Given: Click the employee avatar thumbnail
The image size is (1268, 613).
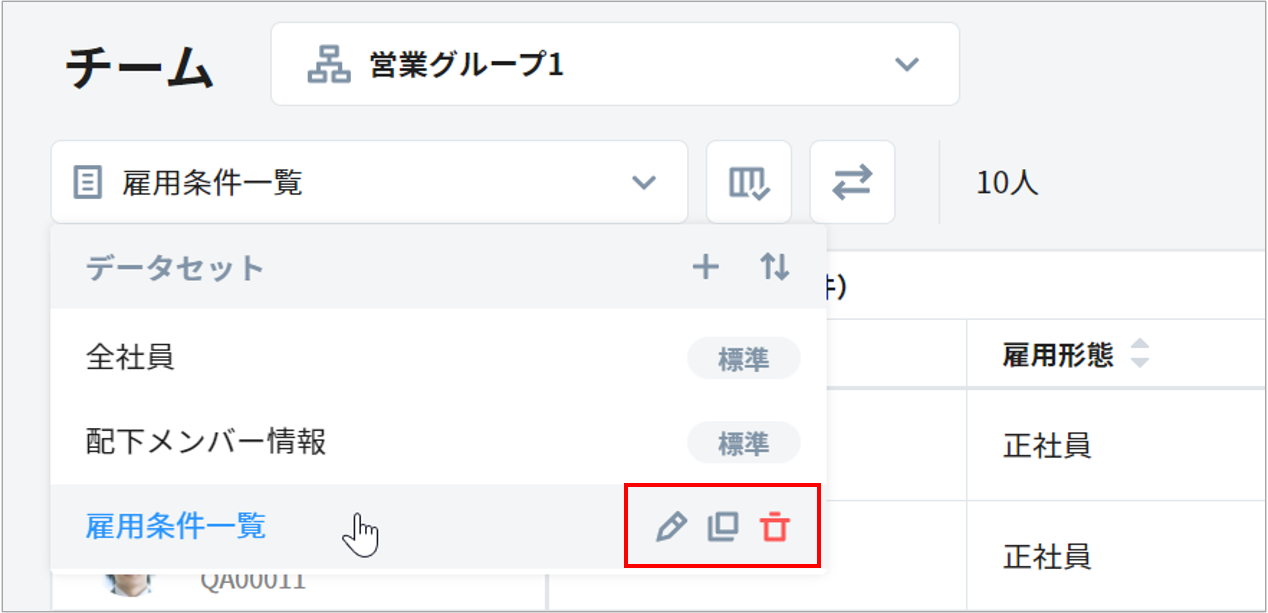Looking at the screenshot, I should tap(130, 583).
